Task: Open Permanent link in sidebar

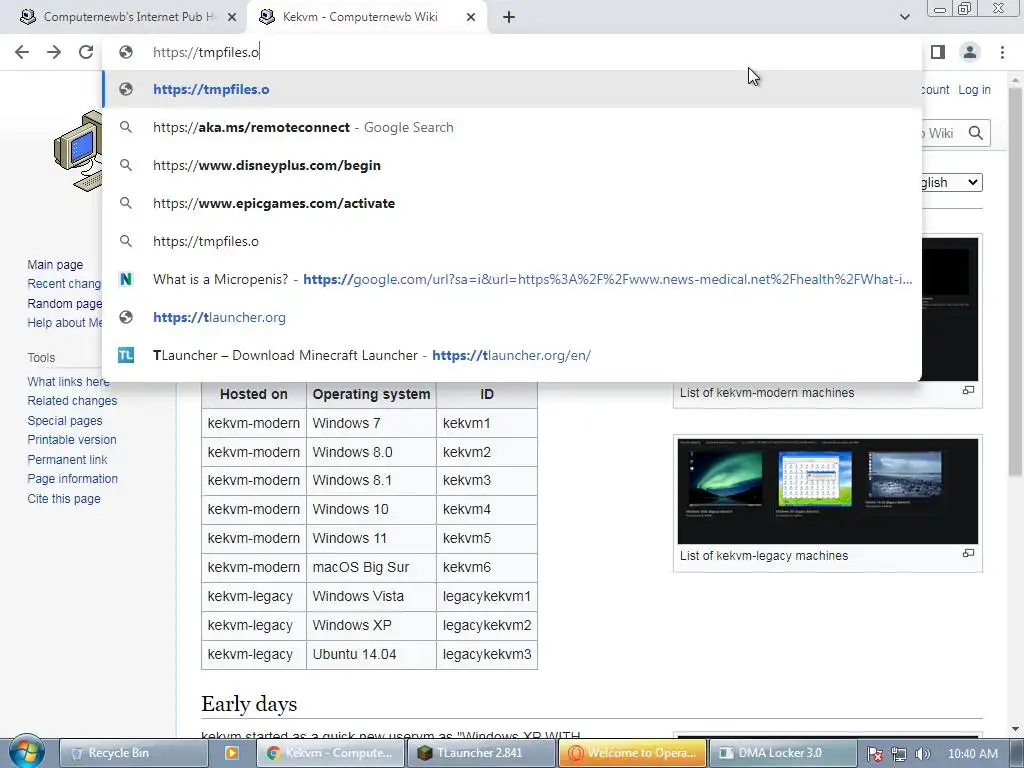Action: 67,459
